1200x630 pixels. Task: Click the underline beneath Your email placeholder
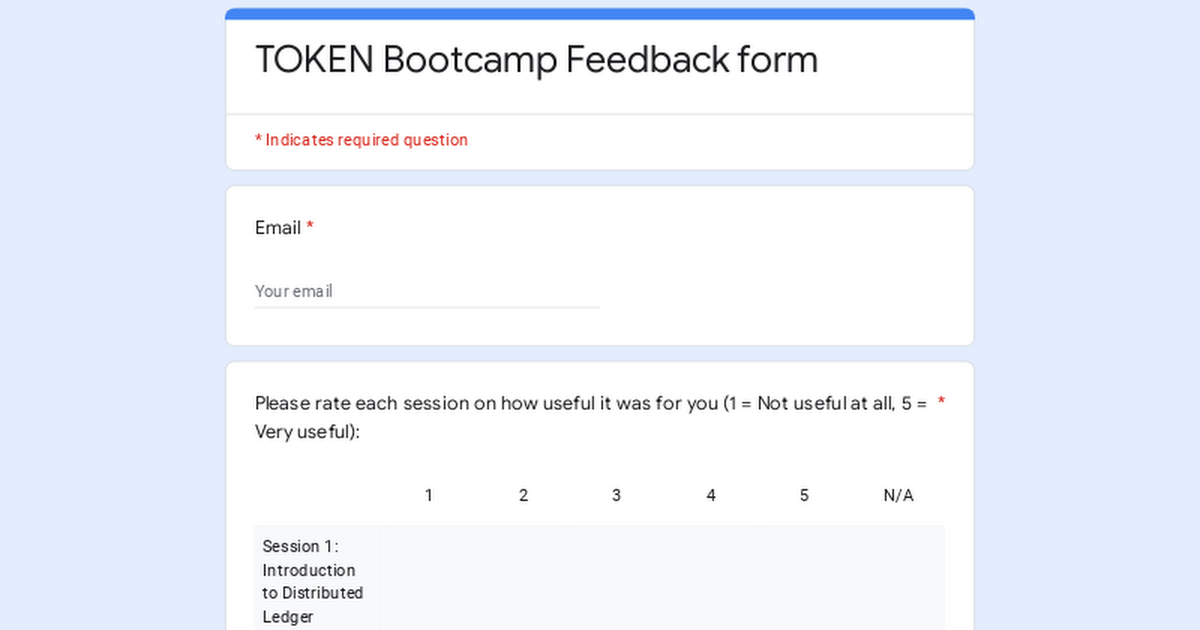click(x=427, y=307)
